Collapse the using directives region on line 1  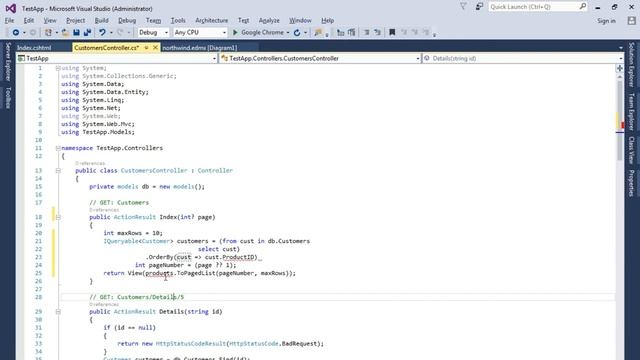pos(58,68)
